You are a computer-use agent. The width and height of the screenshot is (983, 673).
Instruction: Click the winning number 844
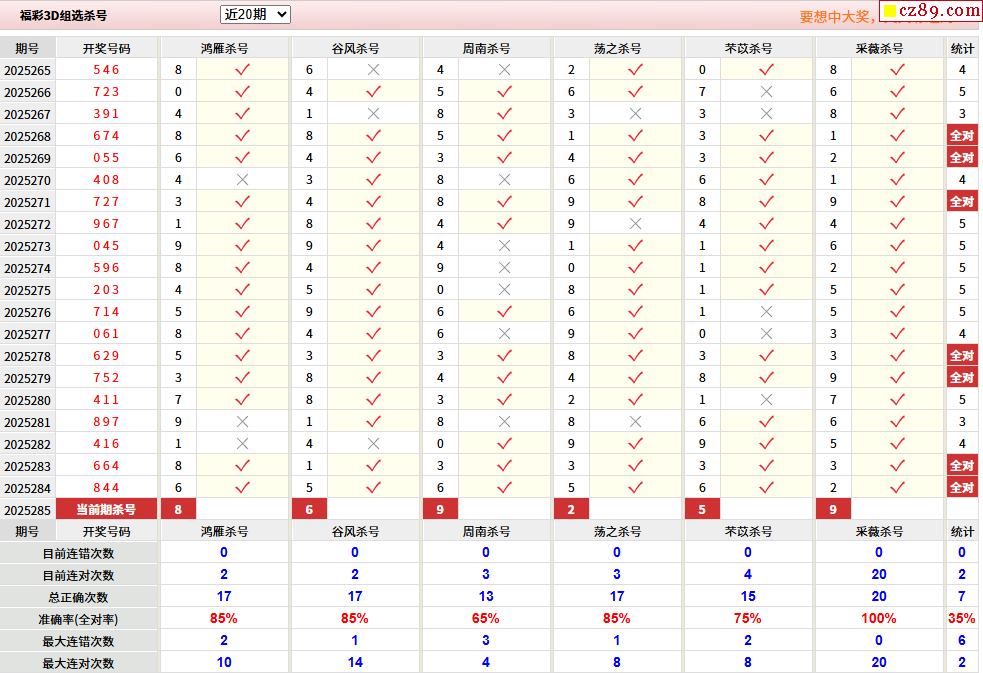tap(107, 488)
